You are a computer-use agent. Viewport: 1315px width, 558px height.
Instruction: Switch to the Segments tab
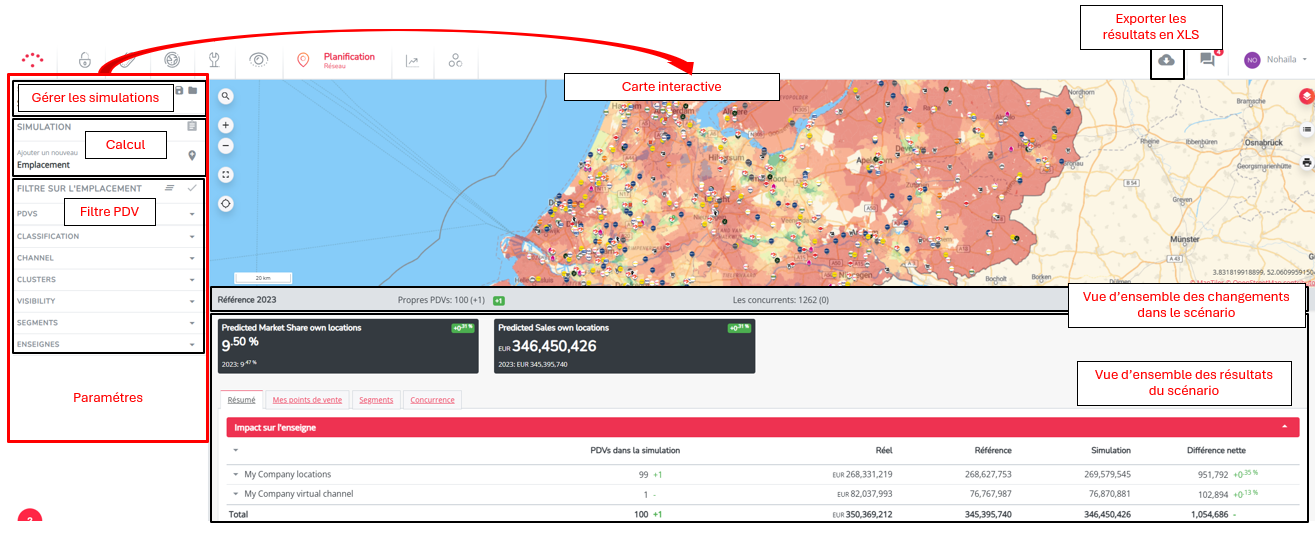376,400
